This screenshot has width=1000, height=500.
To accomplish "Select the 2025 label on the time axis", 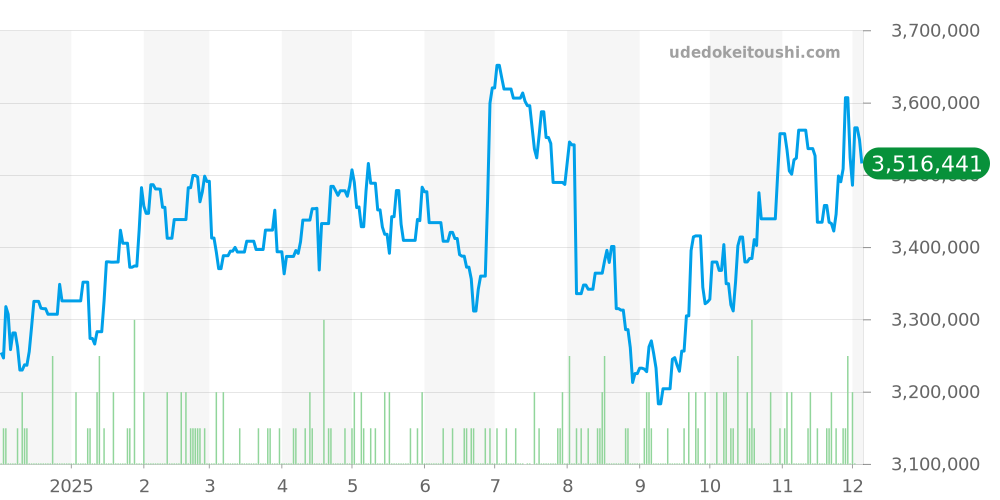I will pos(71,486).
